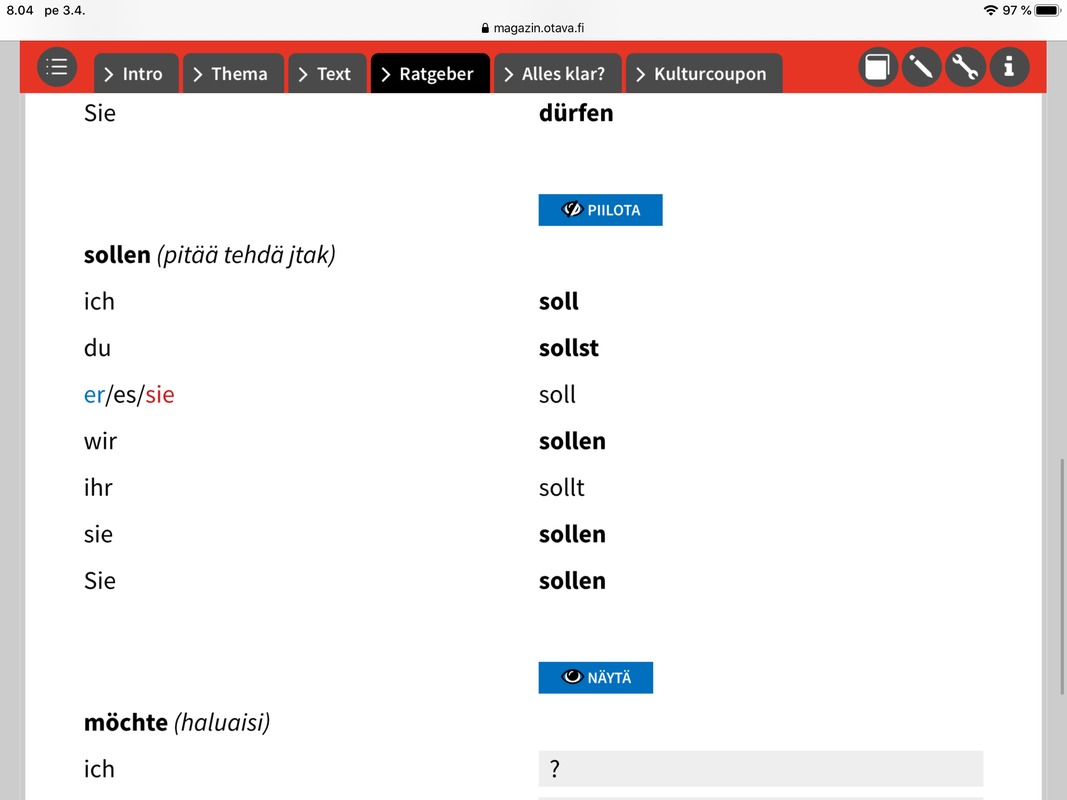Viewport: 1067px width, 800px height.
Task: Hide answers with the PIILOTA button
Action: [600, 210]
